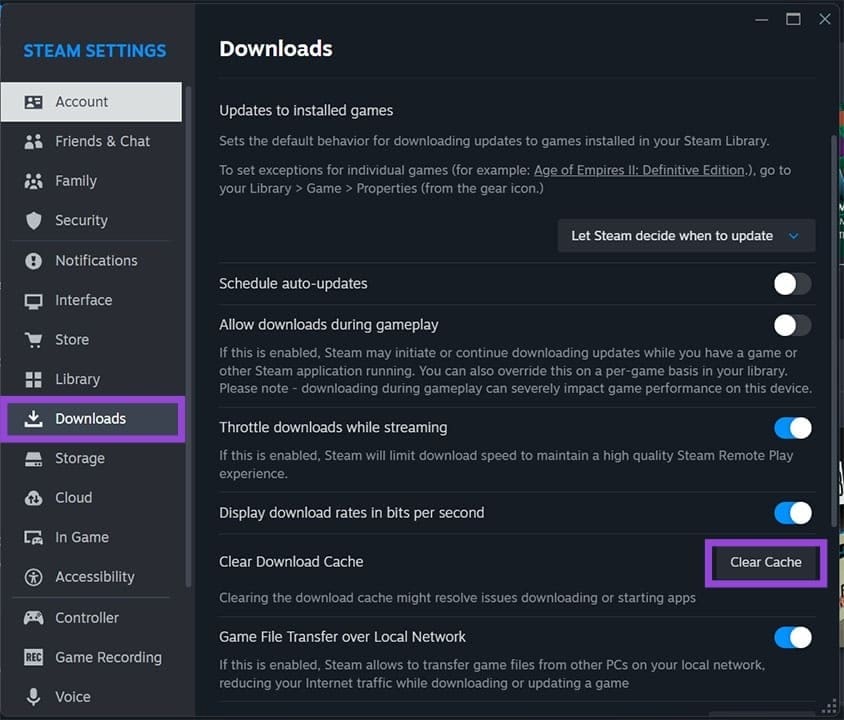Click the Downloads page heading

276,49
